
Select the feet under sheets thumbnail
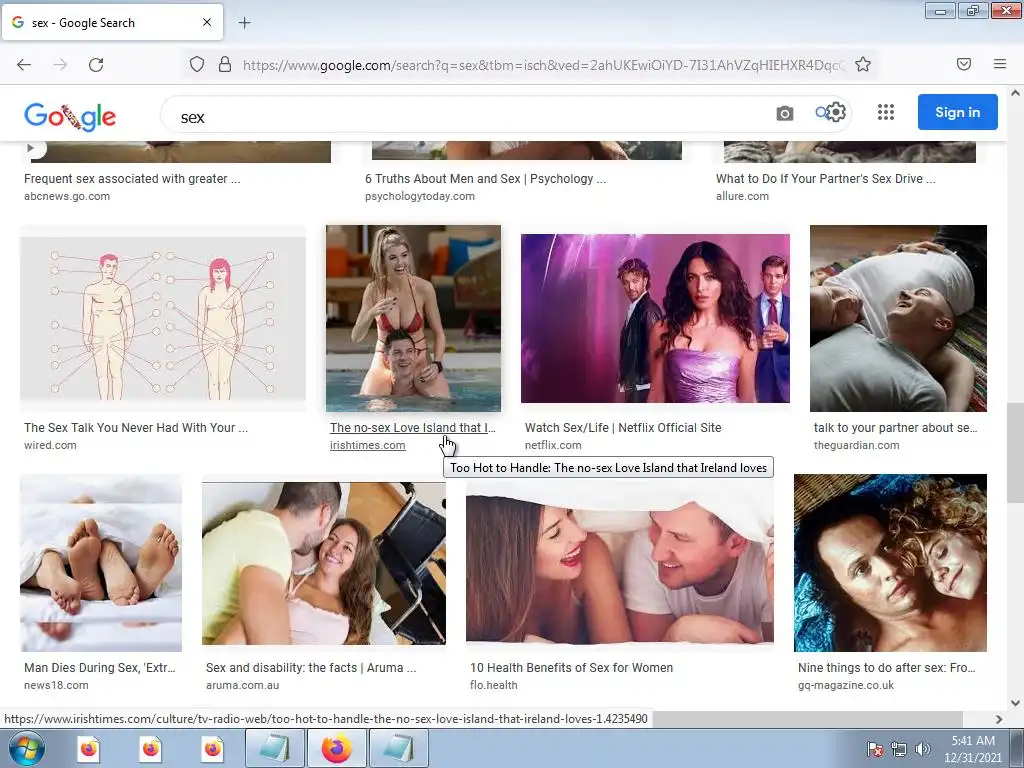click(x=101, y=563)
